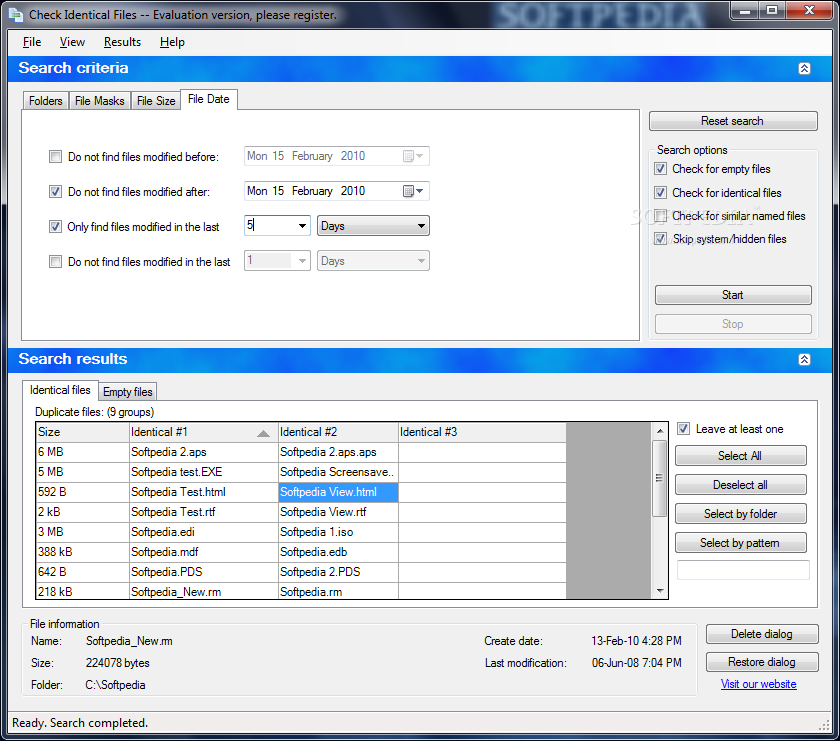
Task: Select Softpedia.mdf cell
Action: pyautogui.click(x=204, y=552)
